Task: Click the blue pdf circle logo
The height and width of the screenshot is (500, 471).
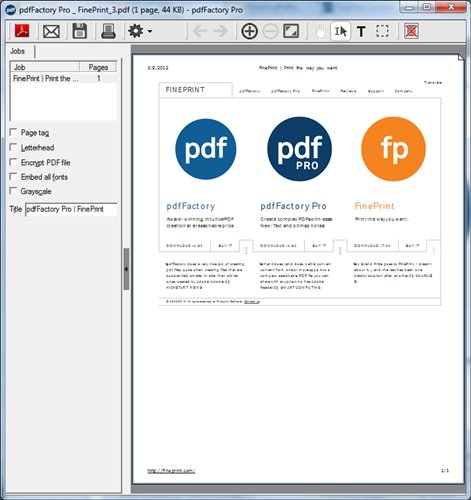Action: click(x=206, y=149)
